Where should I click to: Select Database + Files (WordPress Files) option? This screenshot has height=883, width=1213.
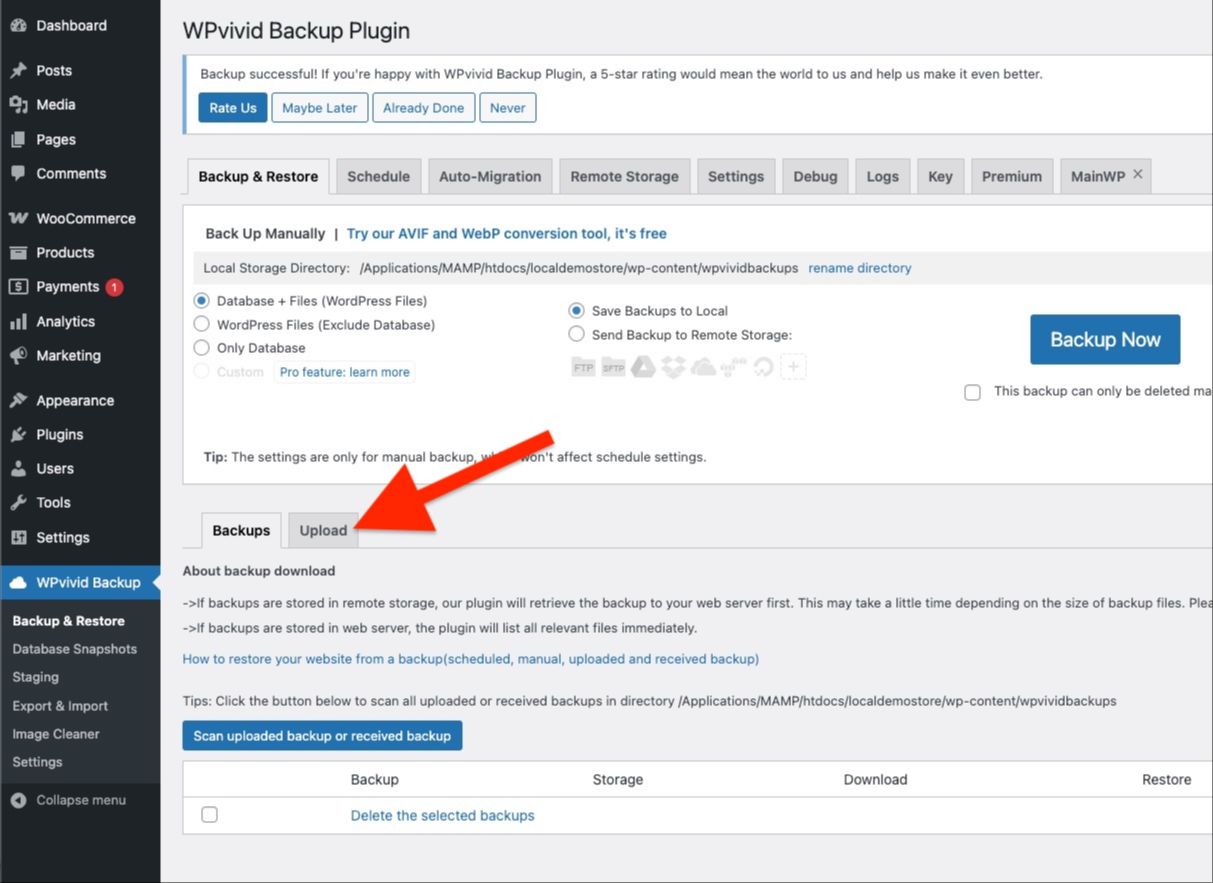pos(202,300)
